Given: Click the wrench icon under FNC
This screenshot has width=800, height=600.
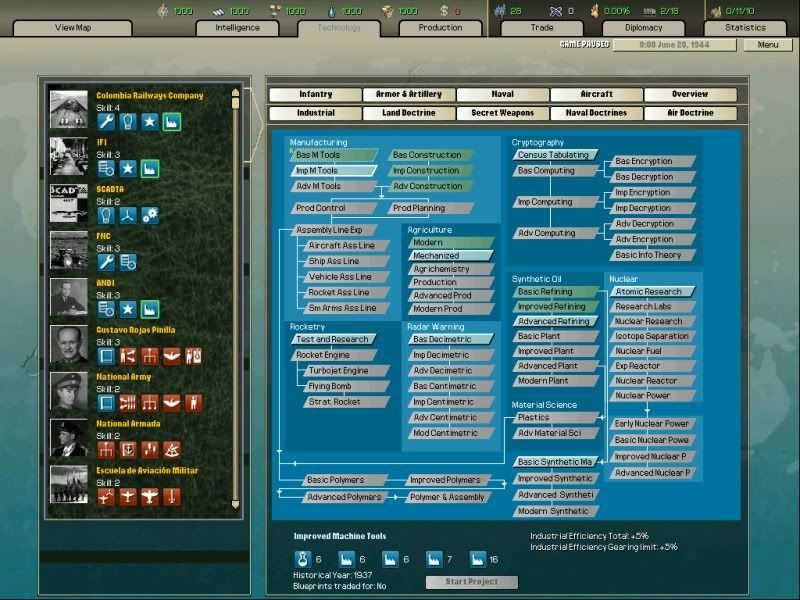Looking at the screenshot, I should tap(106, 262).
